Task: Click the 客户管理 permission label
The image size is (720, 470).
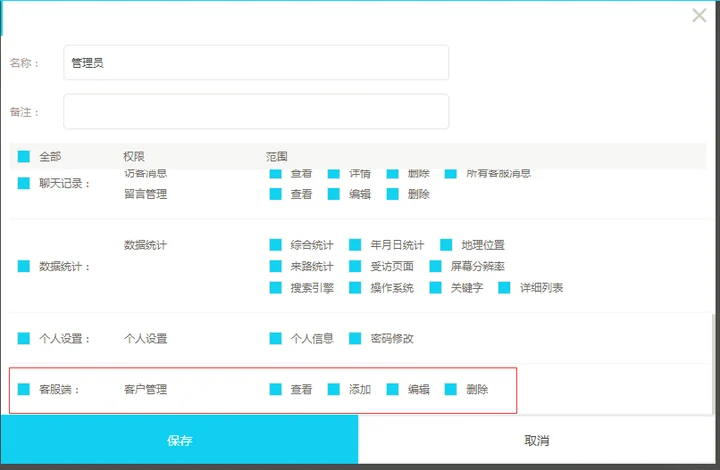Action: [x=146, y=390]
